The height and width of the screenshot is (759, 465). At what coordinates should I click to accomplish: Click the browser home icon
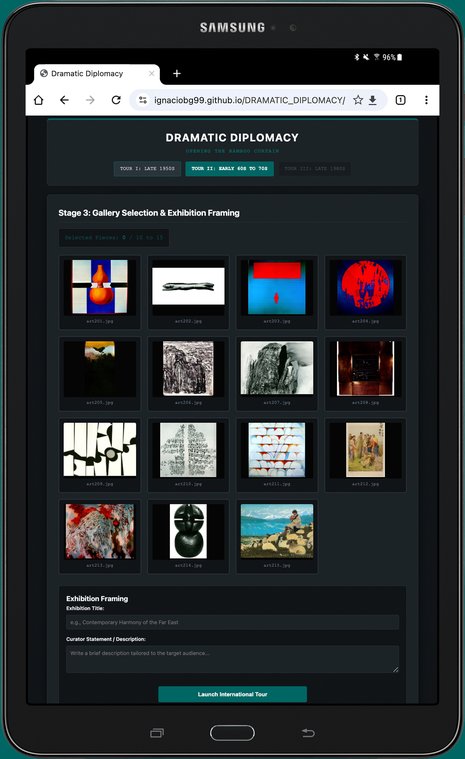click(x=39, y=100)
